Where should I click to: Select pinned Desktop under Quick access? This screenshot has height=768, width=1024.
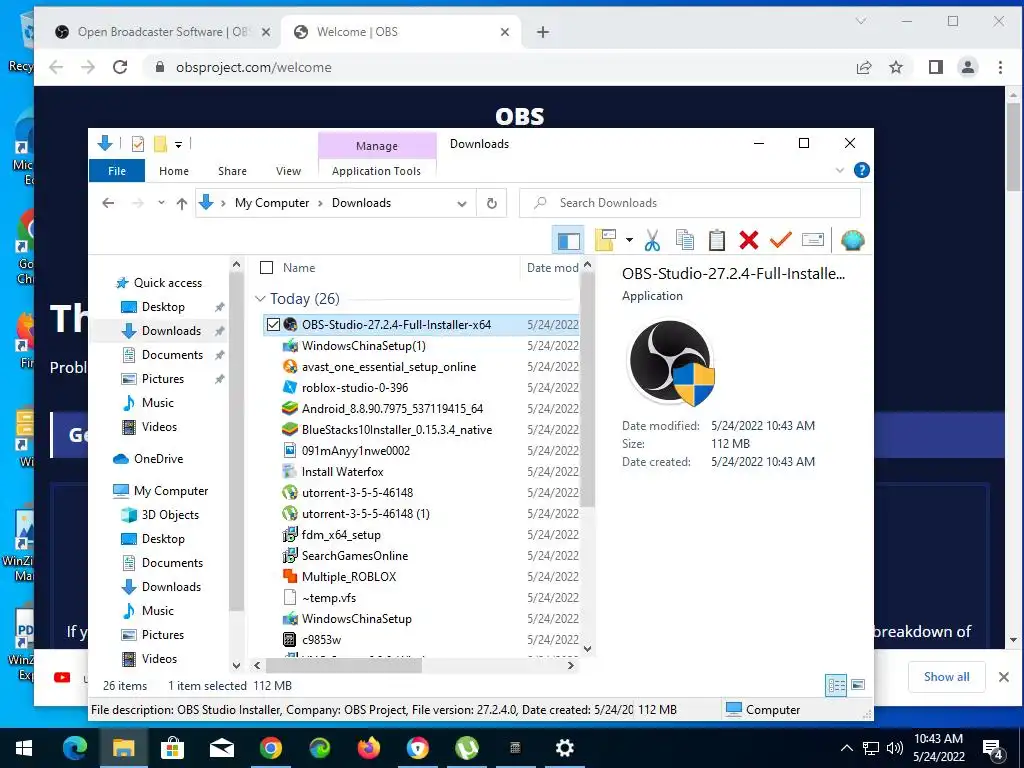[x=163, y=307]
